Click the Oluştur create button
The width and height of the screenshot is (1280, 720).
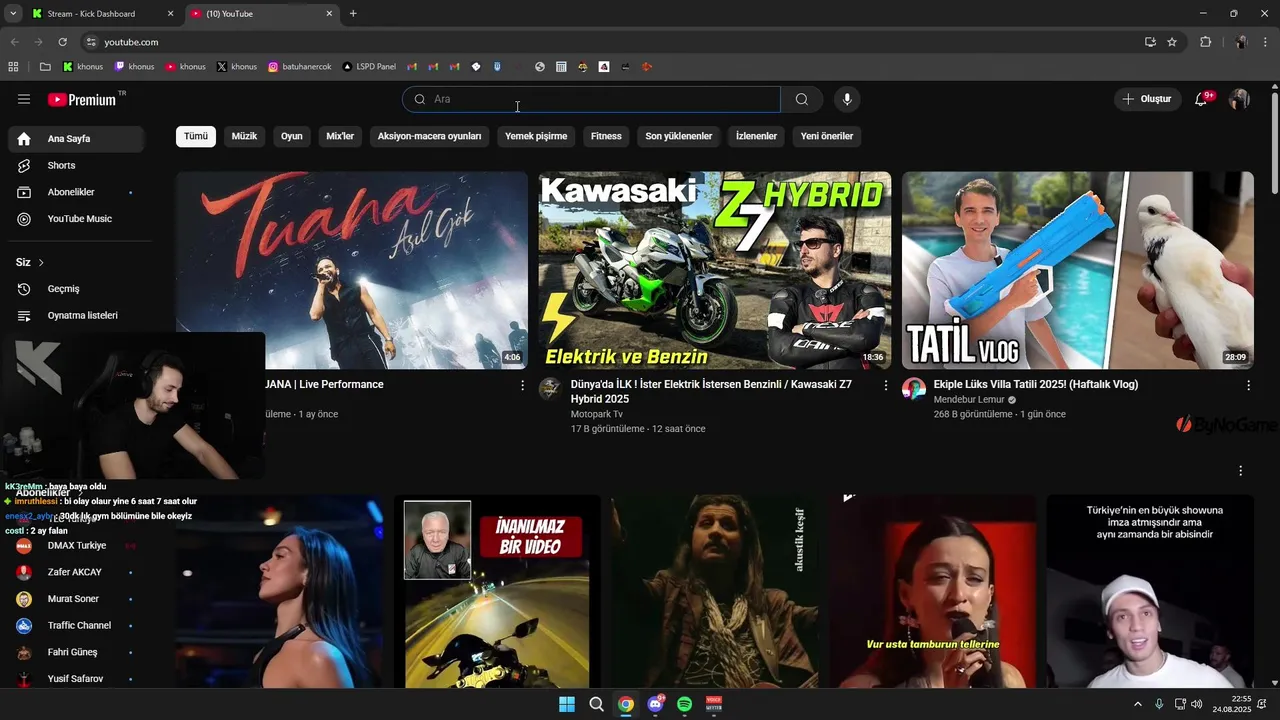tap(1148, 99)
